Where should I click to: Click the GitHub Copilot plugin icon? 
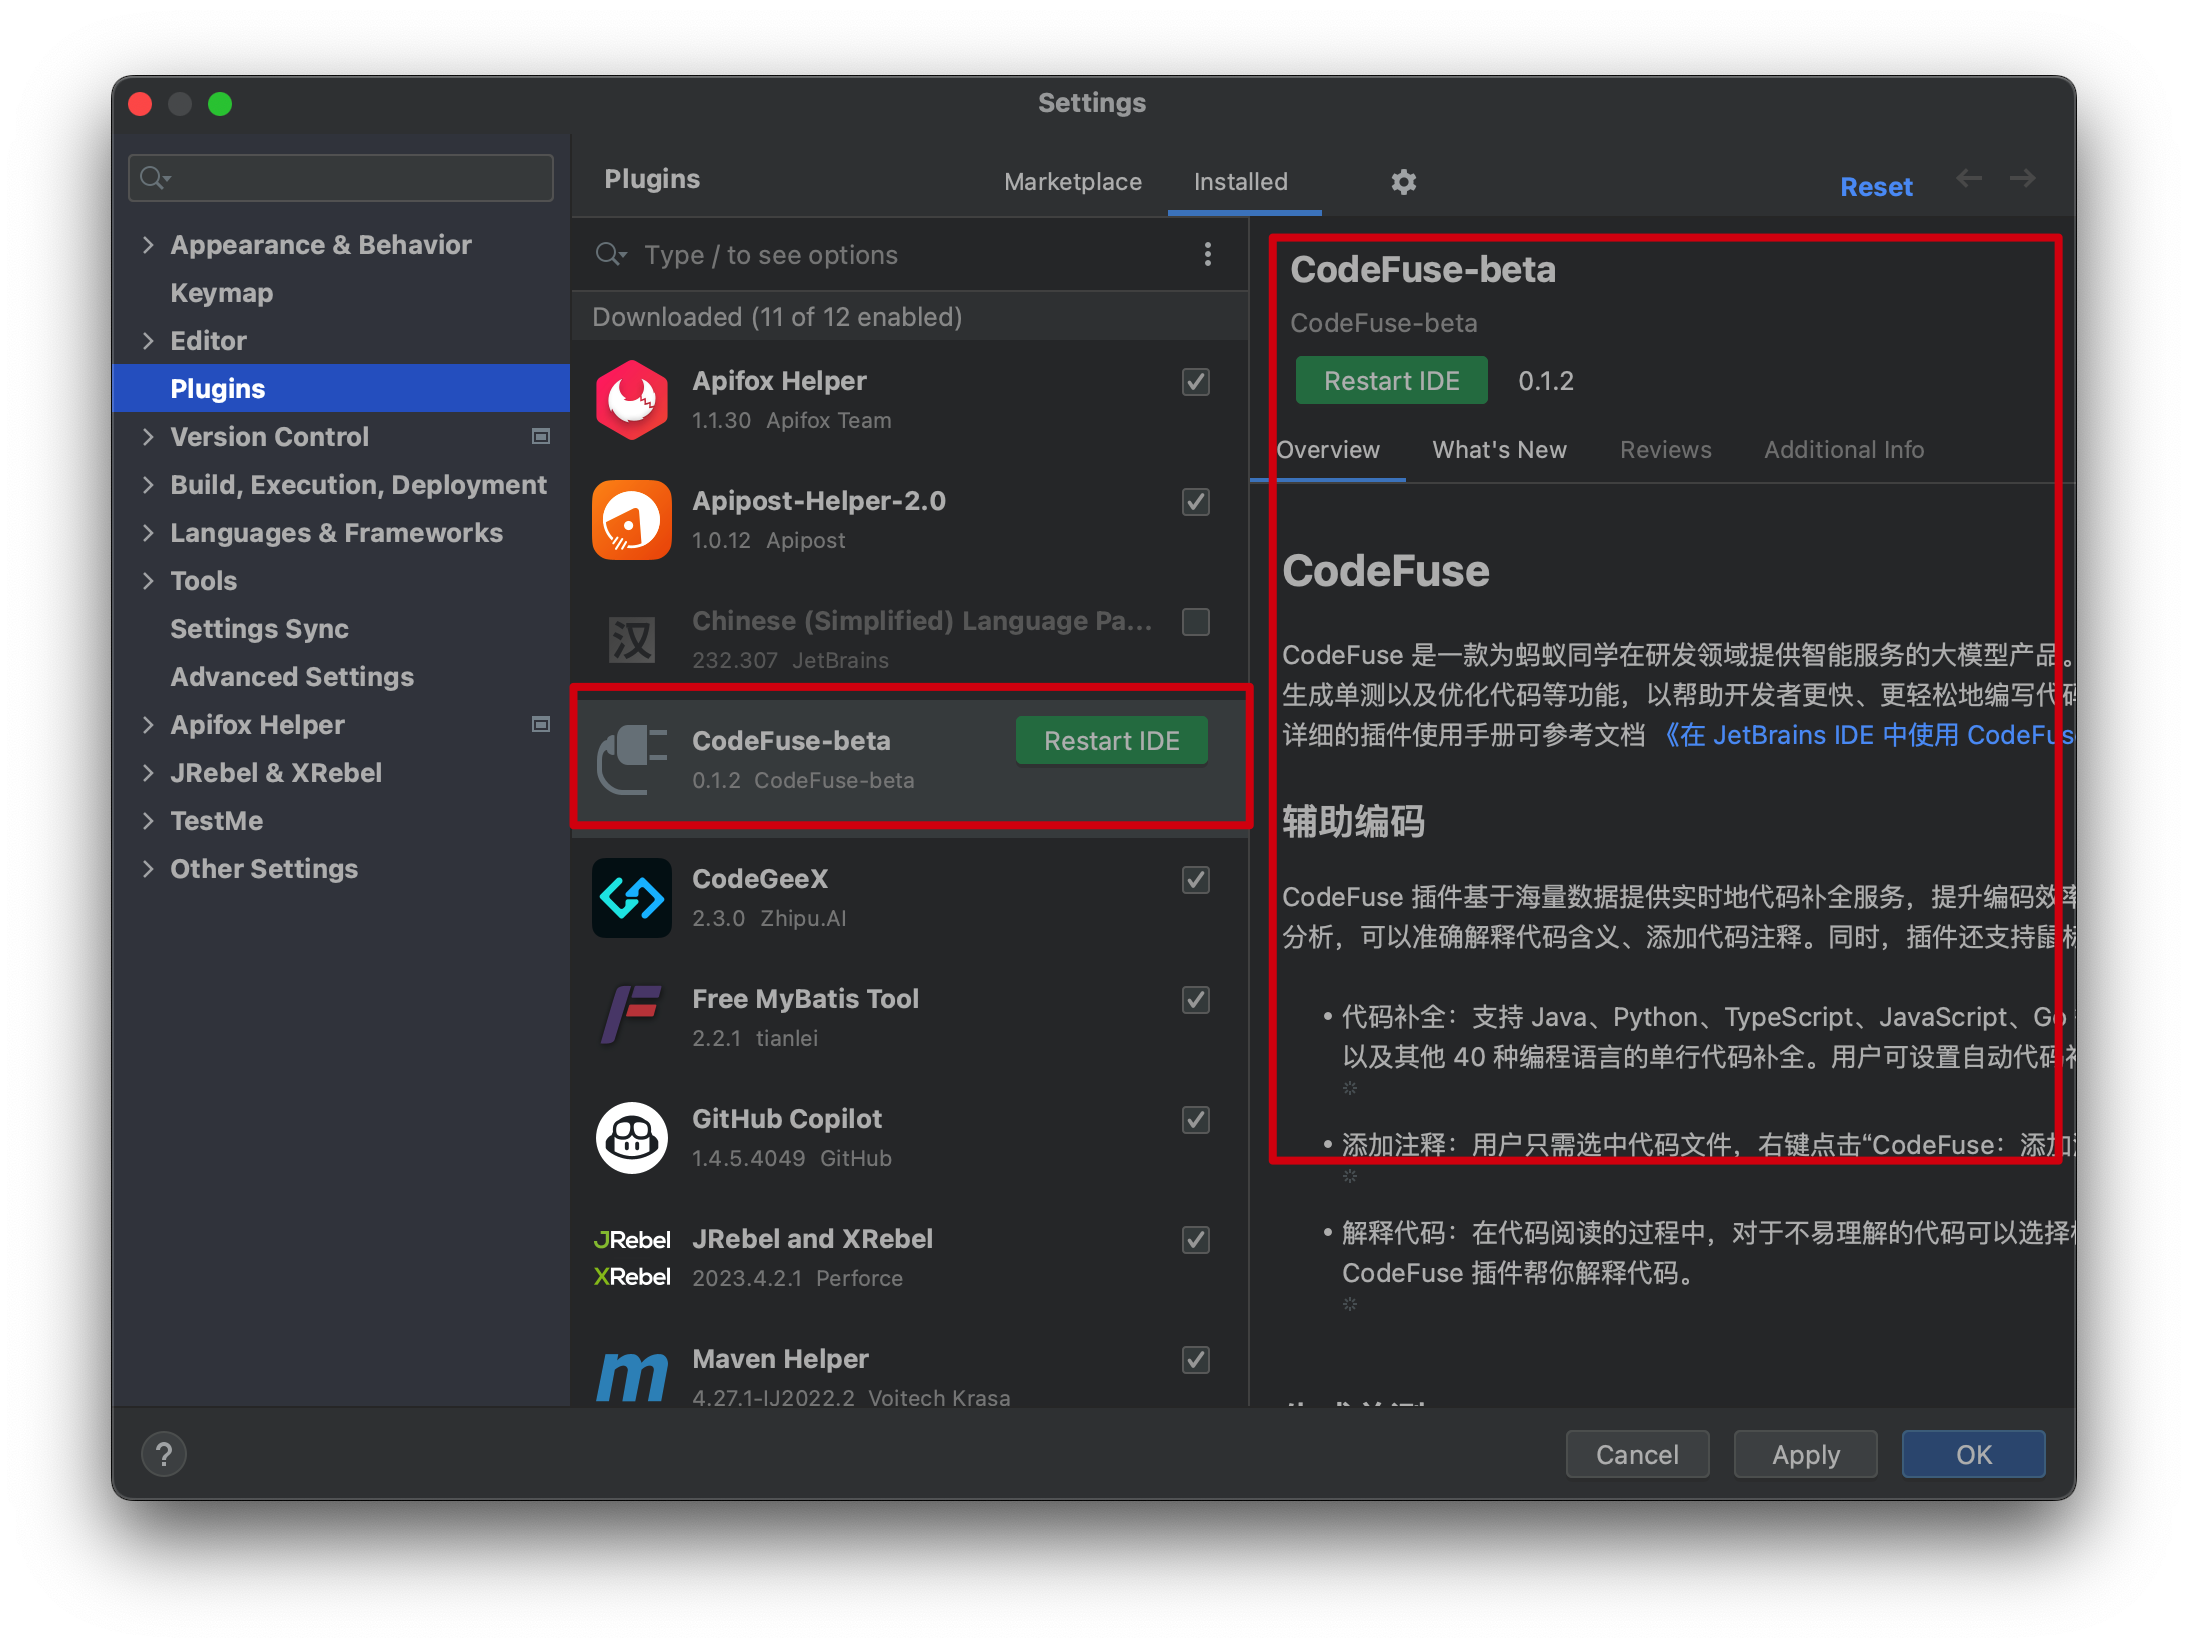[x=632, y=1138]
